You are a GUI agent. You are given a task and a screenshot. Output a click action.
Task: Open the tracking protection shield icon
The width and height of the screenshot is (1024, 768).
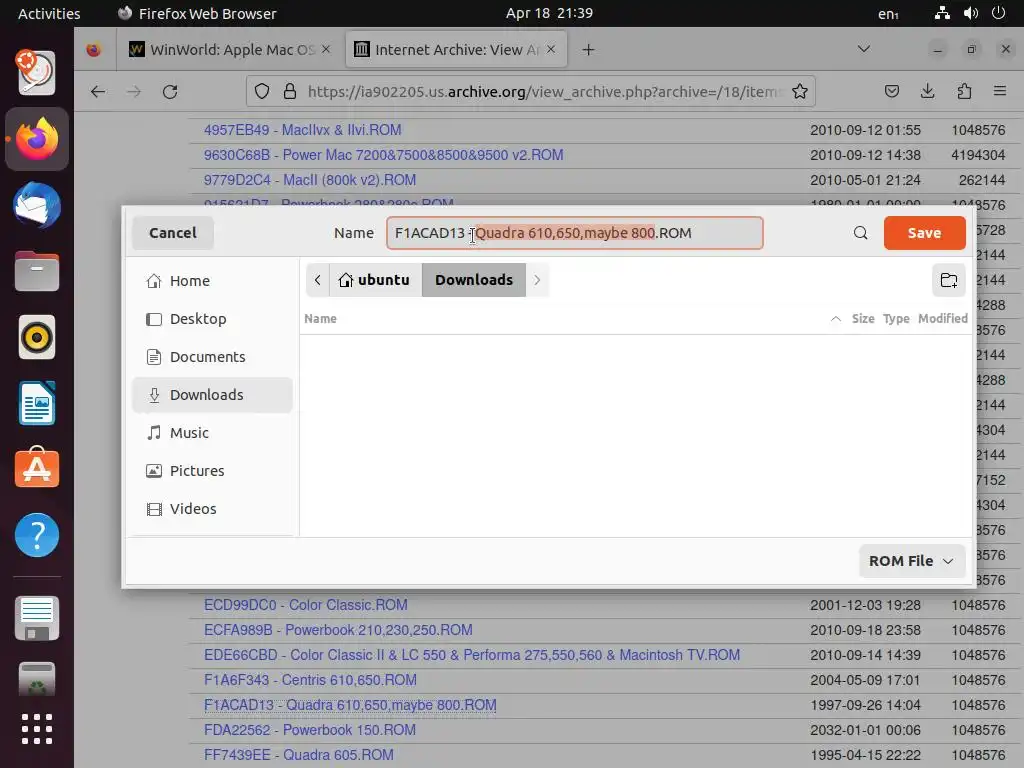262,91
